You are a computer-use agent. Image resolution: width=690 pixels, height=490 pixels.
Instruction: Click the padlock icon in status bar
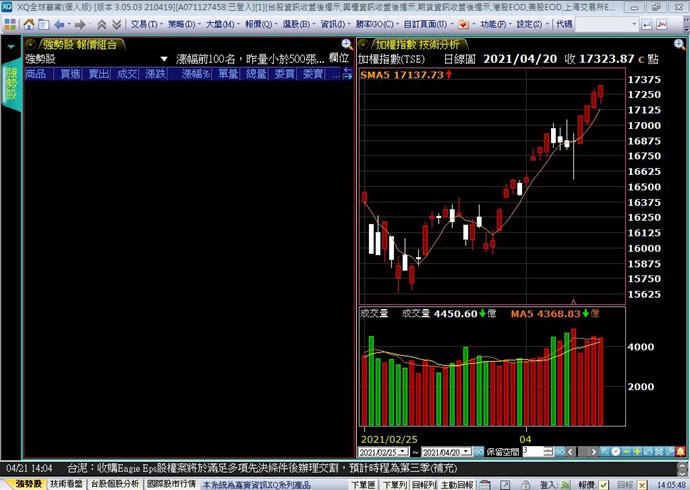click(525, 485)
